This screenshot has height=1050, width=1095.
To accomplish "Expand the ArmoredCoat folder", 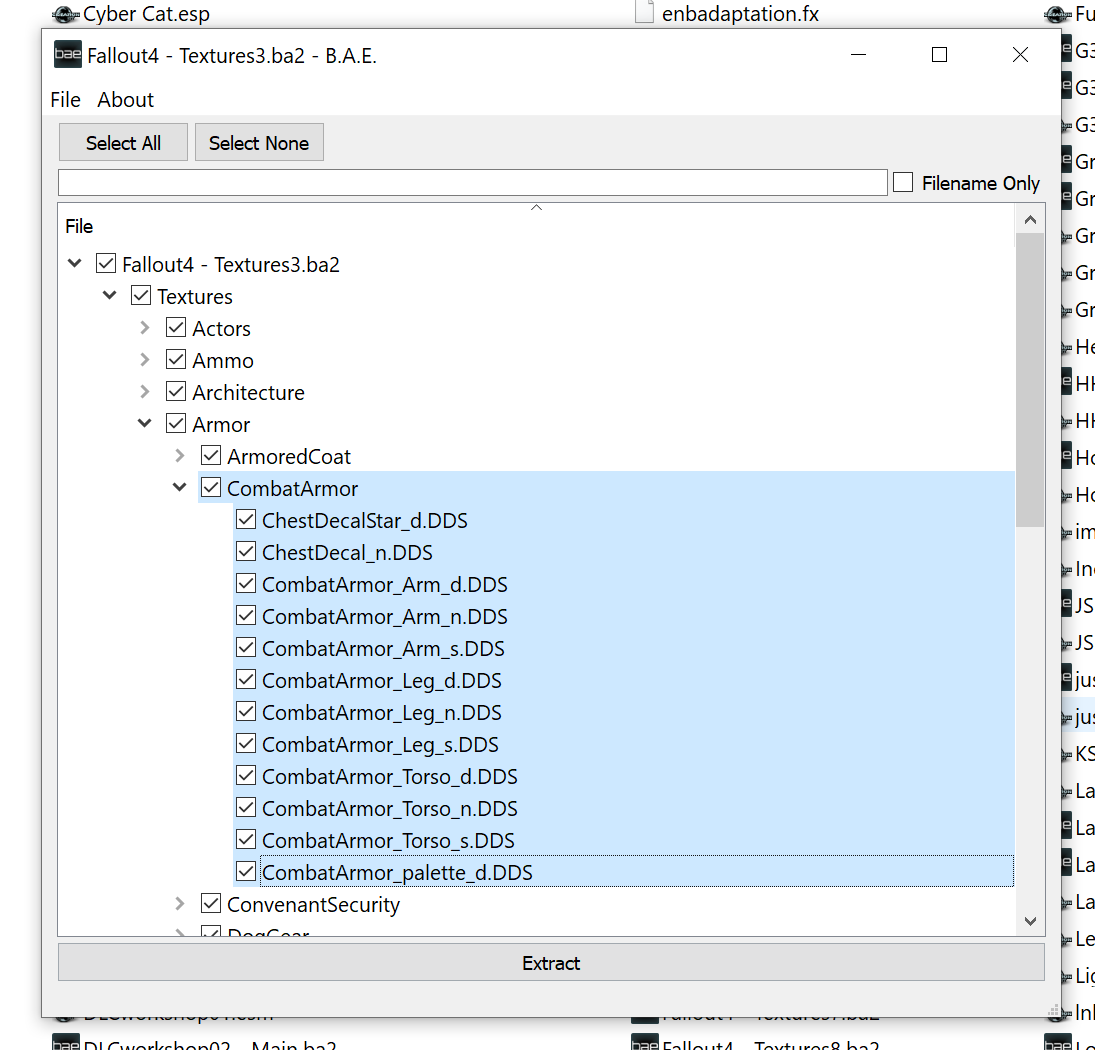I will [179, 456].
